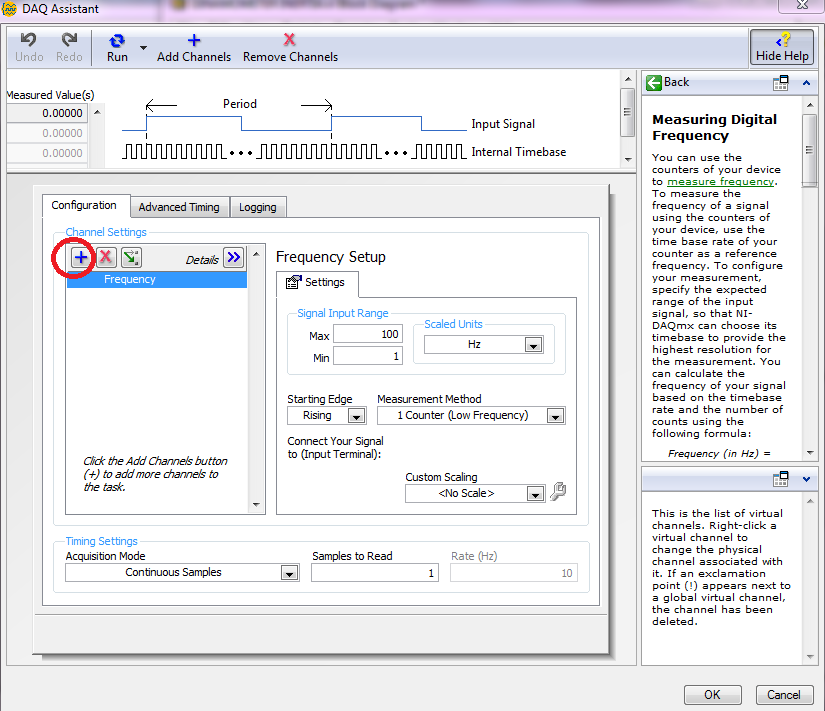Click the Max signal input range field

pyautogui.click(x=367, y=334)
